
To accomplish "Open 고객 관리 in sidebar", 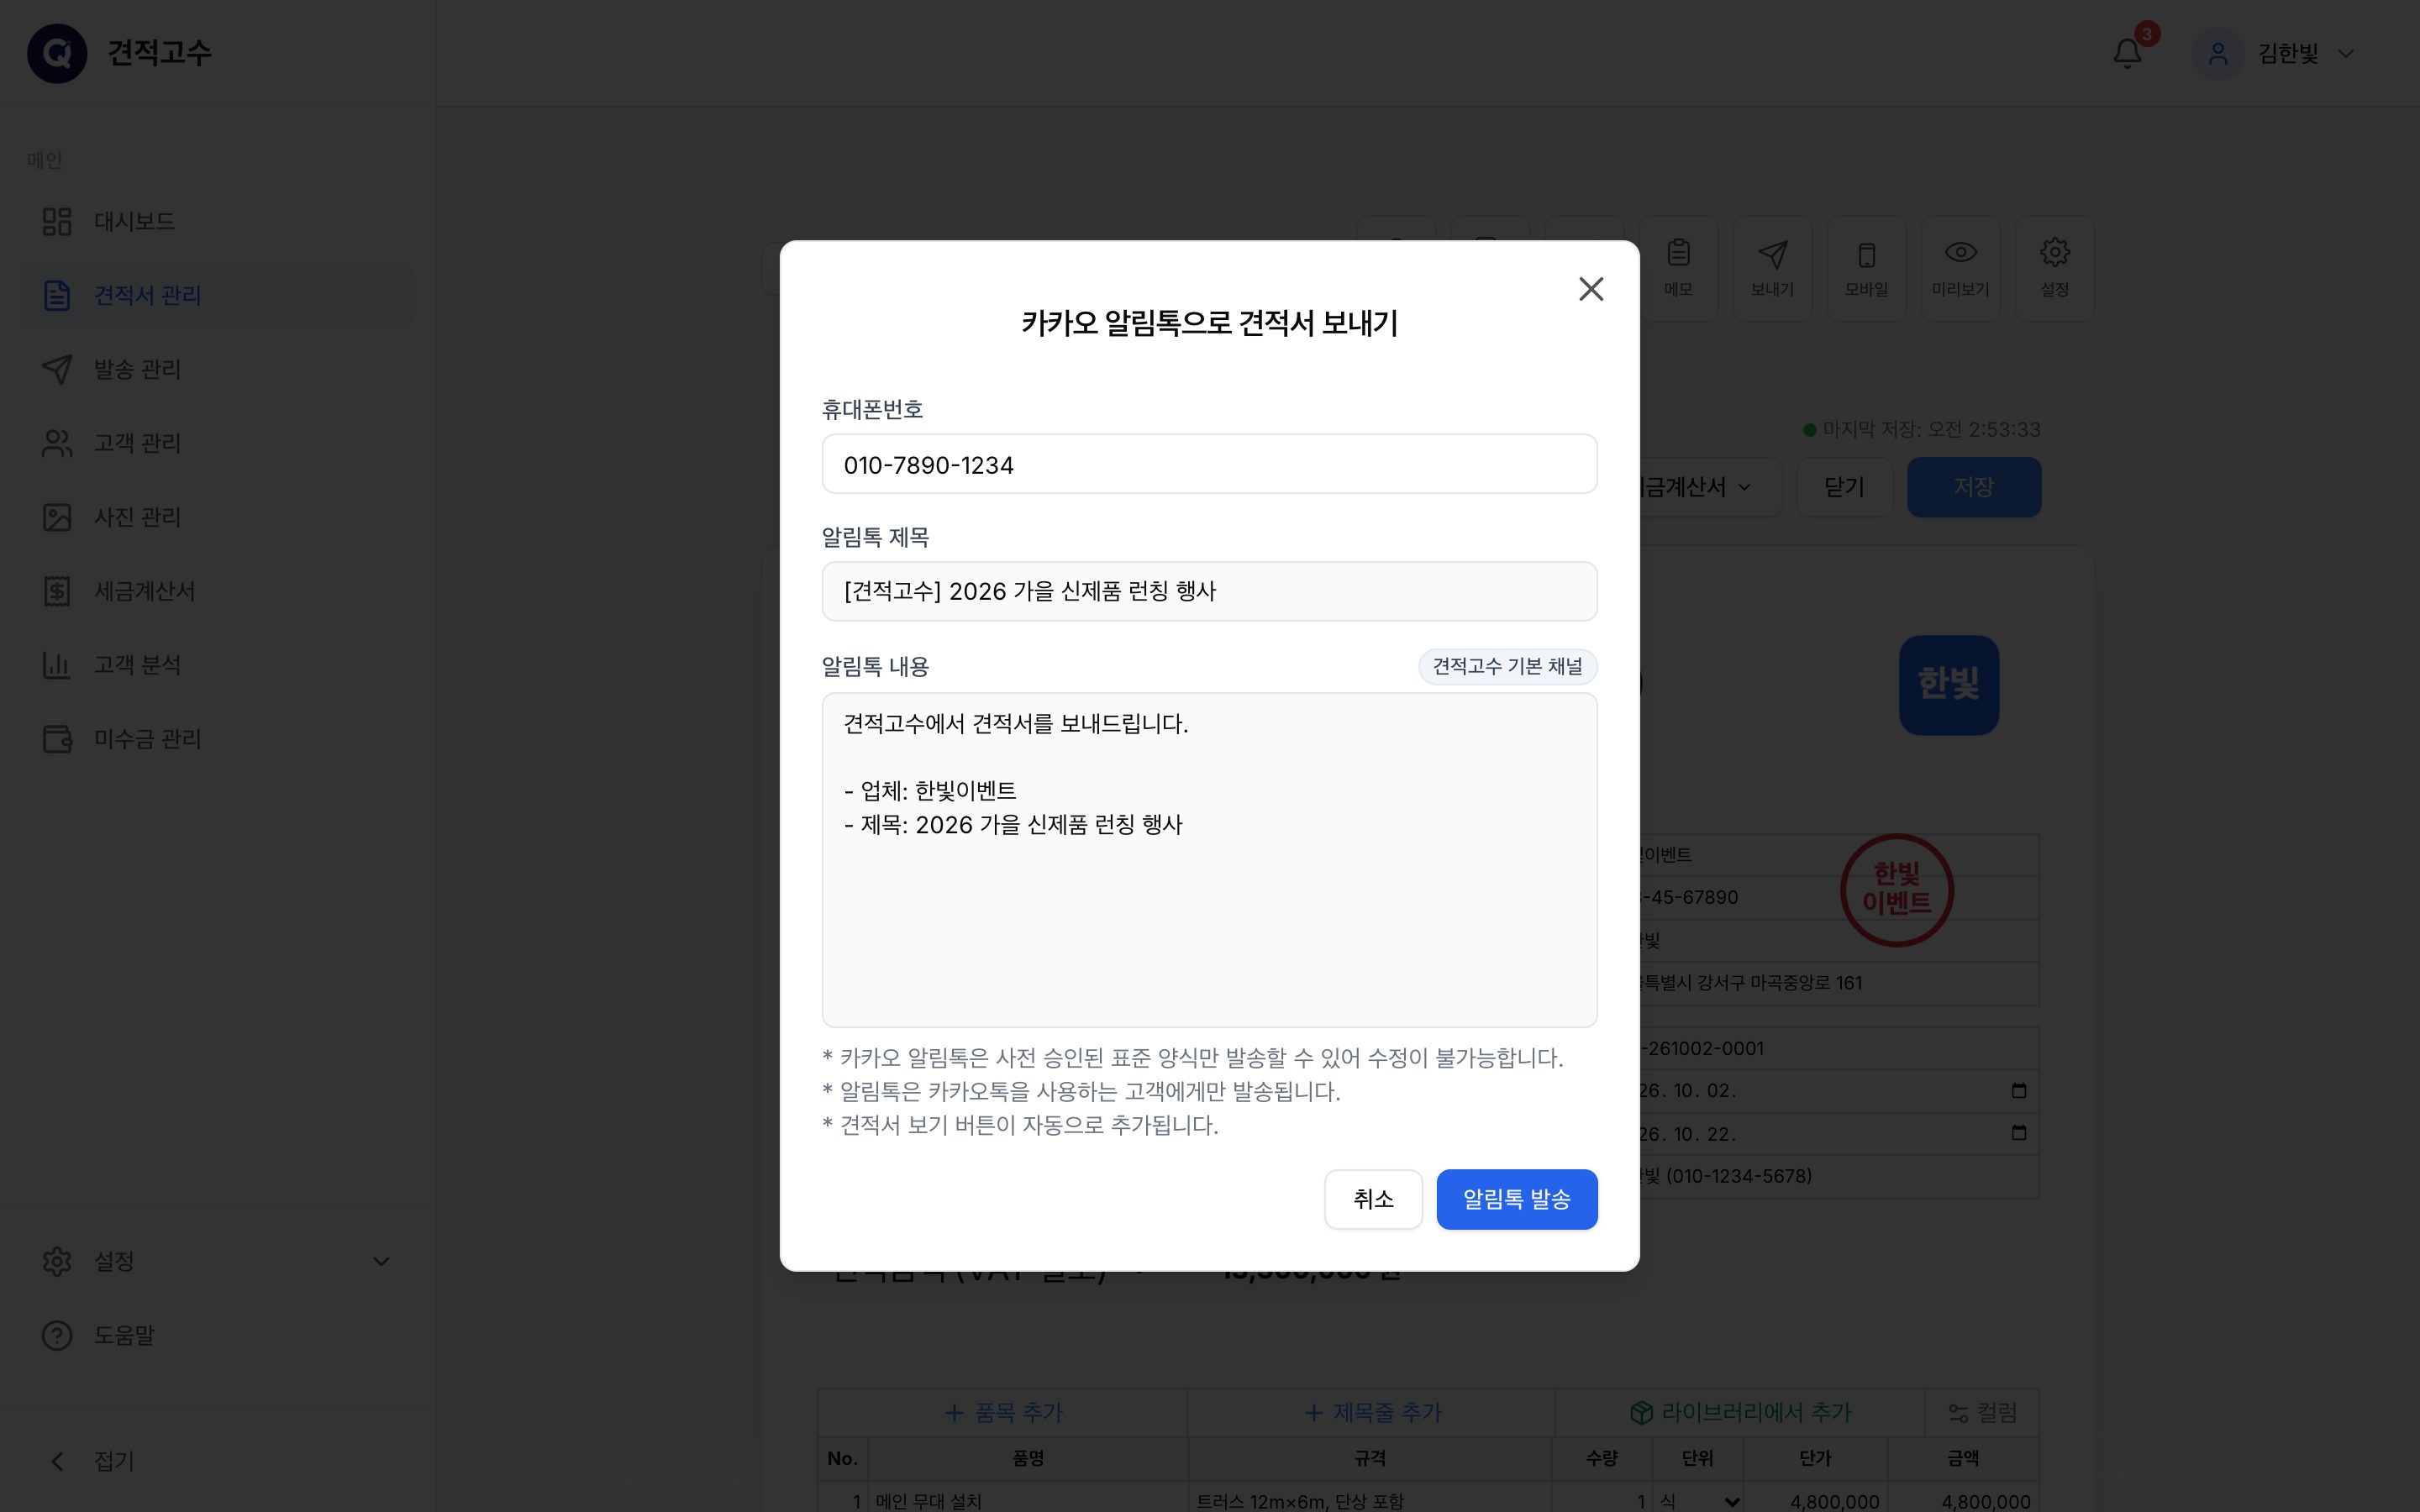I will (217, 443).
